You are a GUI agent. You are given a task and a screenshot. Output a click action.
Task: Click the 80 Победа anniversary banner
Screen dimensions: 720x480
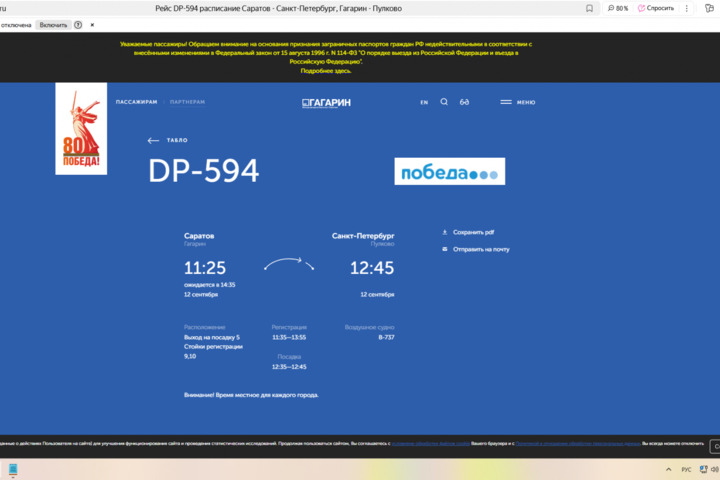click(80, 130)
